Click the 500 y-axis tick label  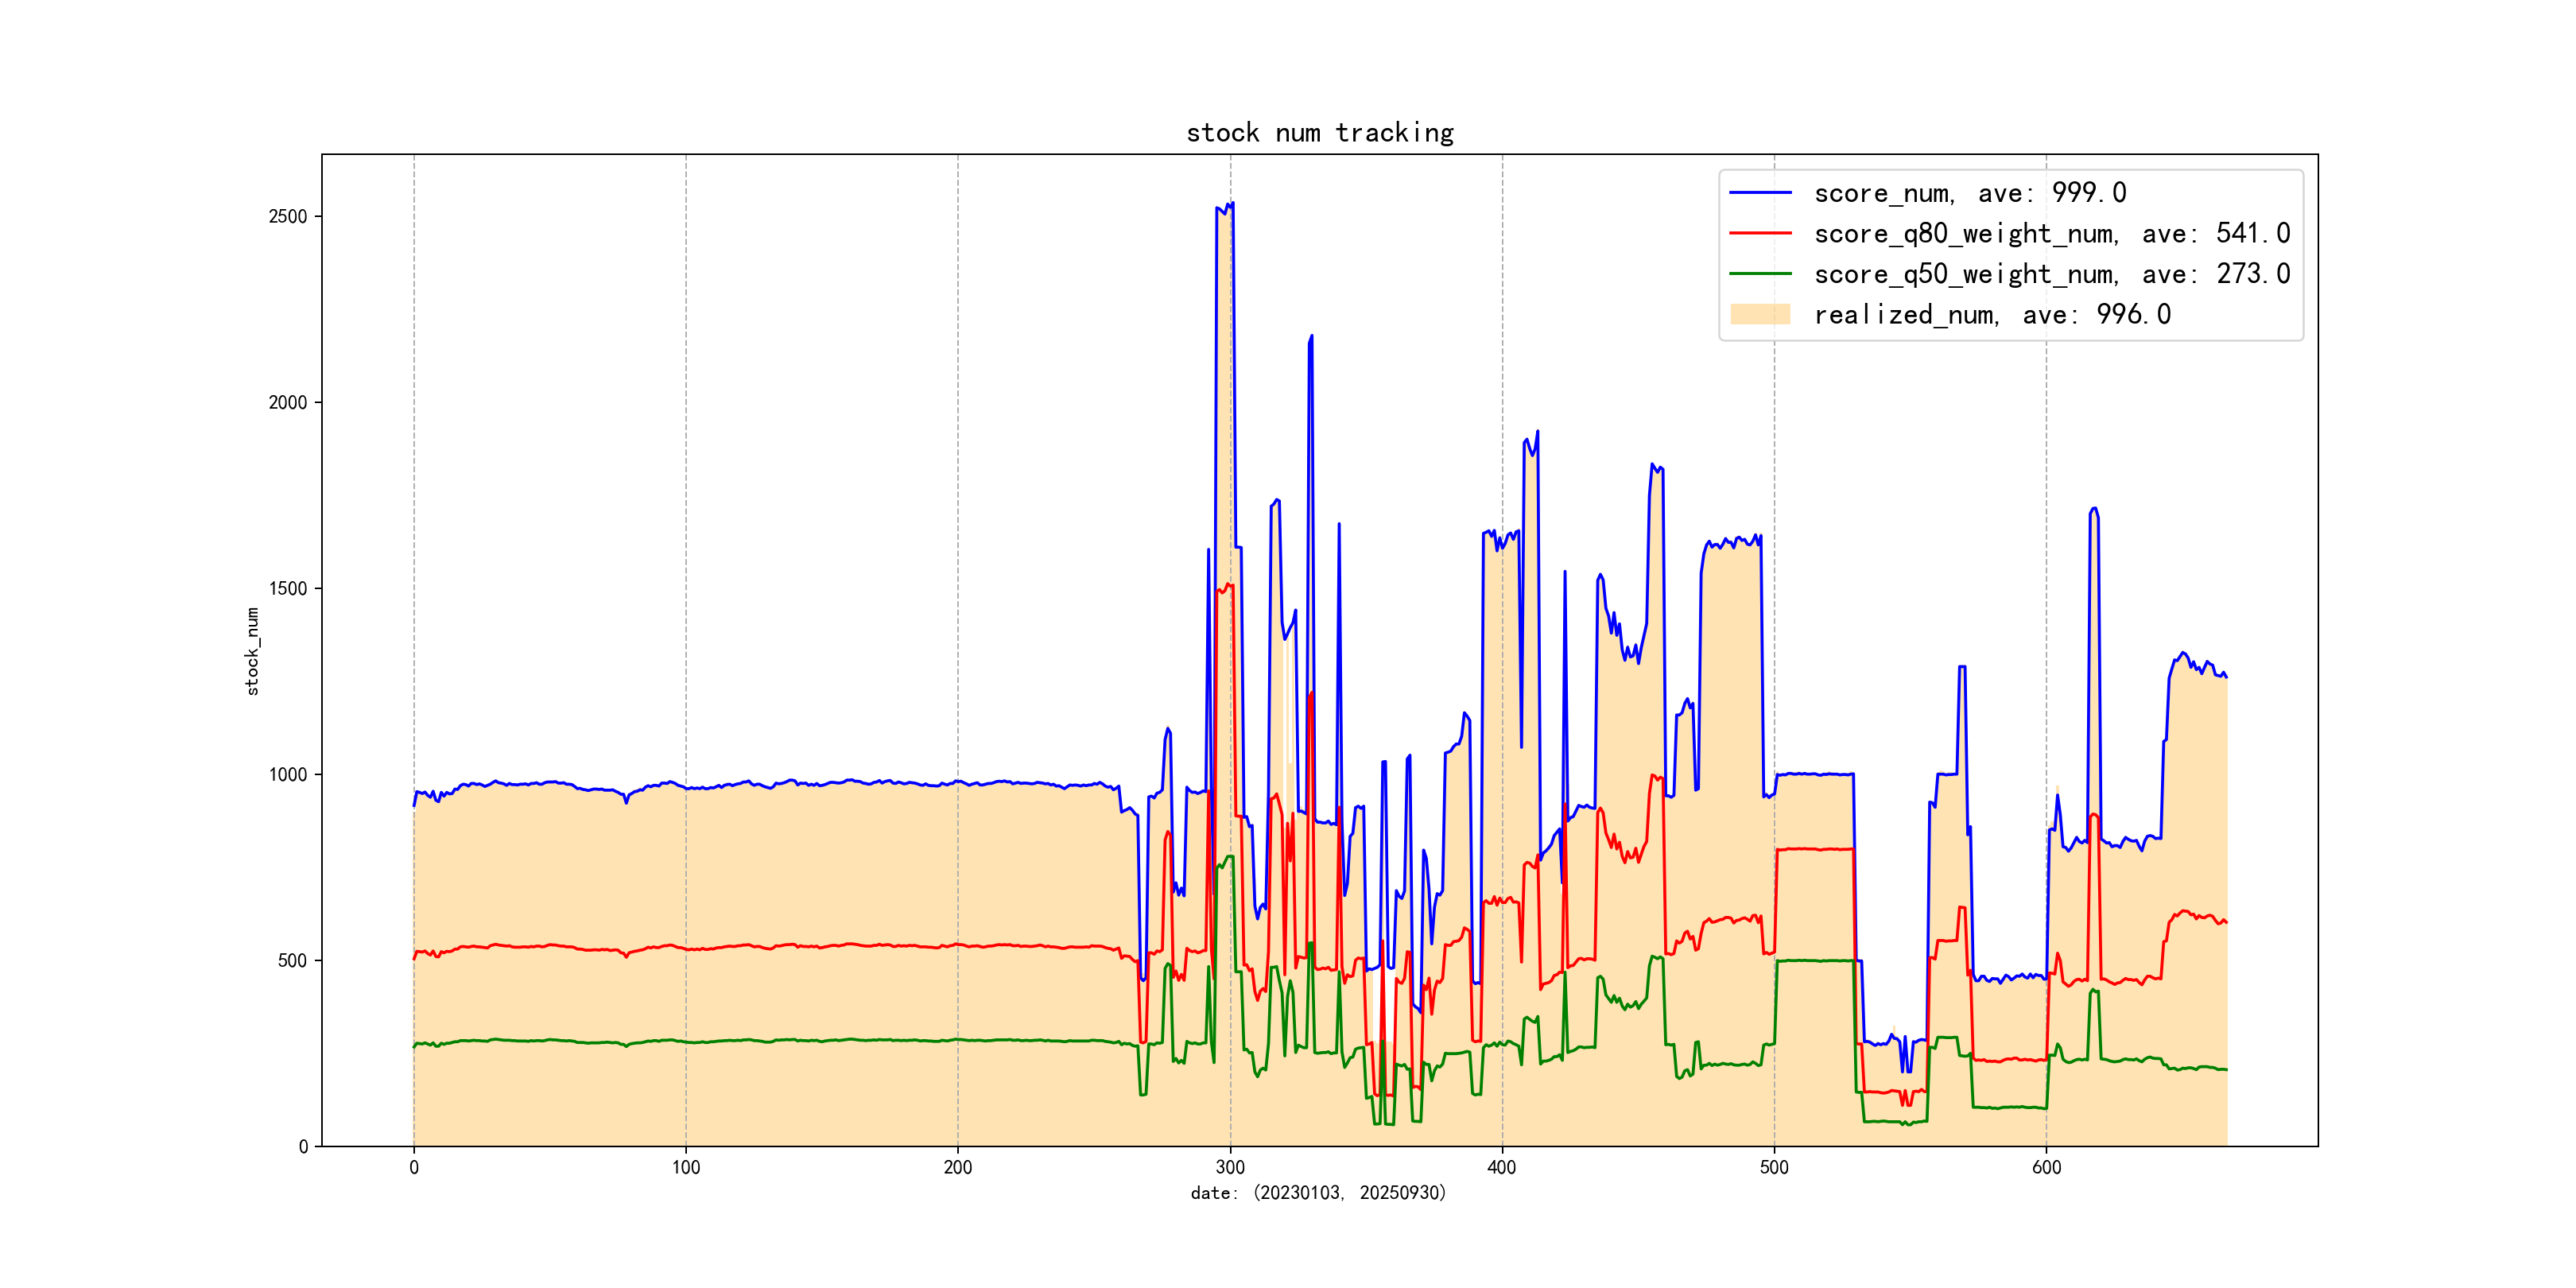pyautogui.click(x=293, y=961)
